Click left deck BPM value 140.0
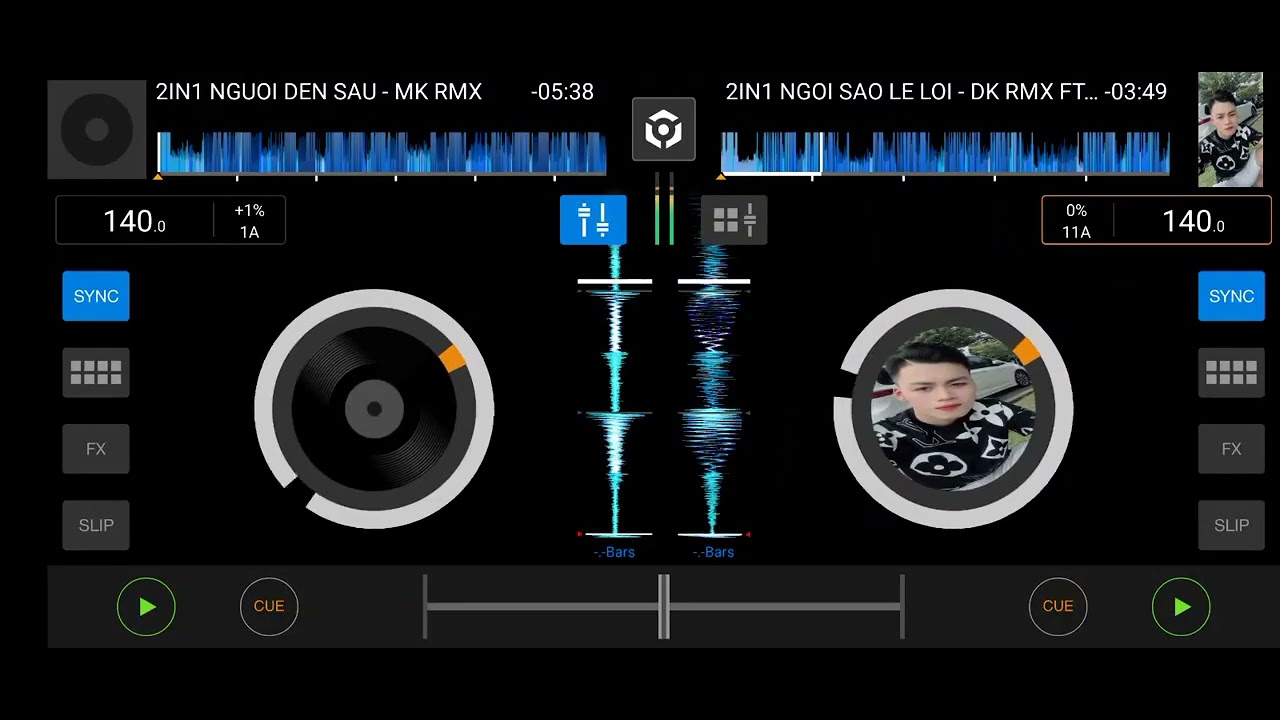The height and width of the screenshot is (720, 1280). [134, 221]
